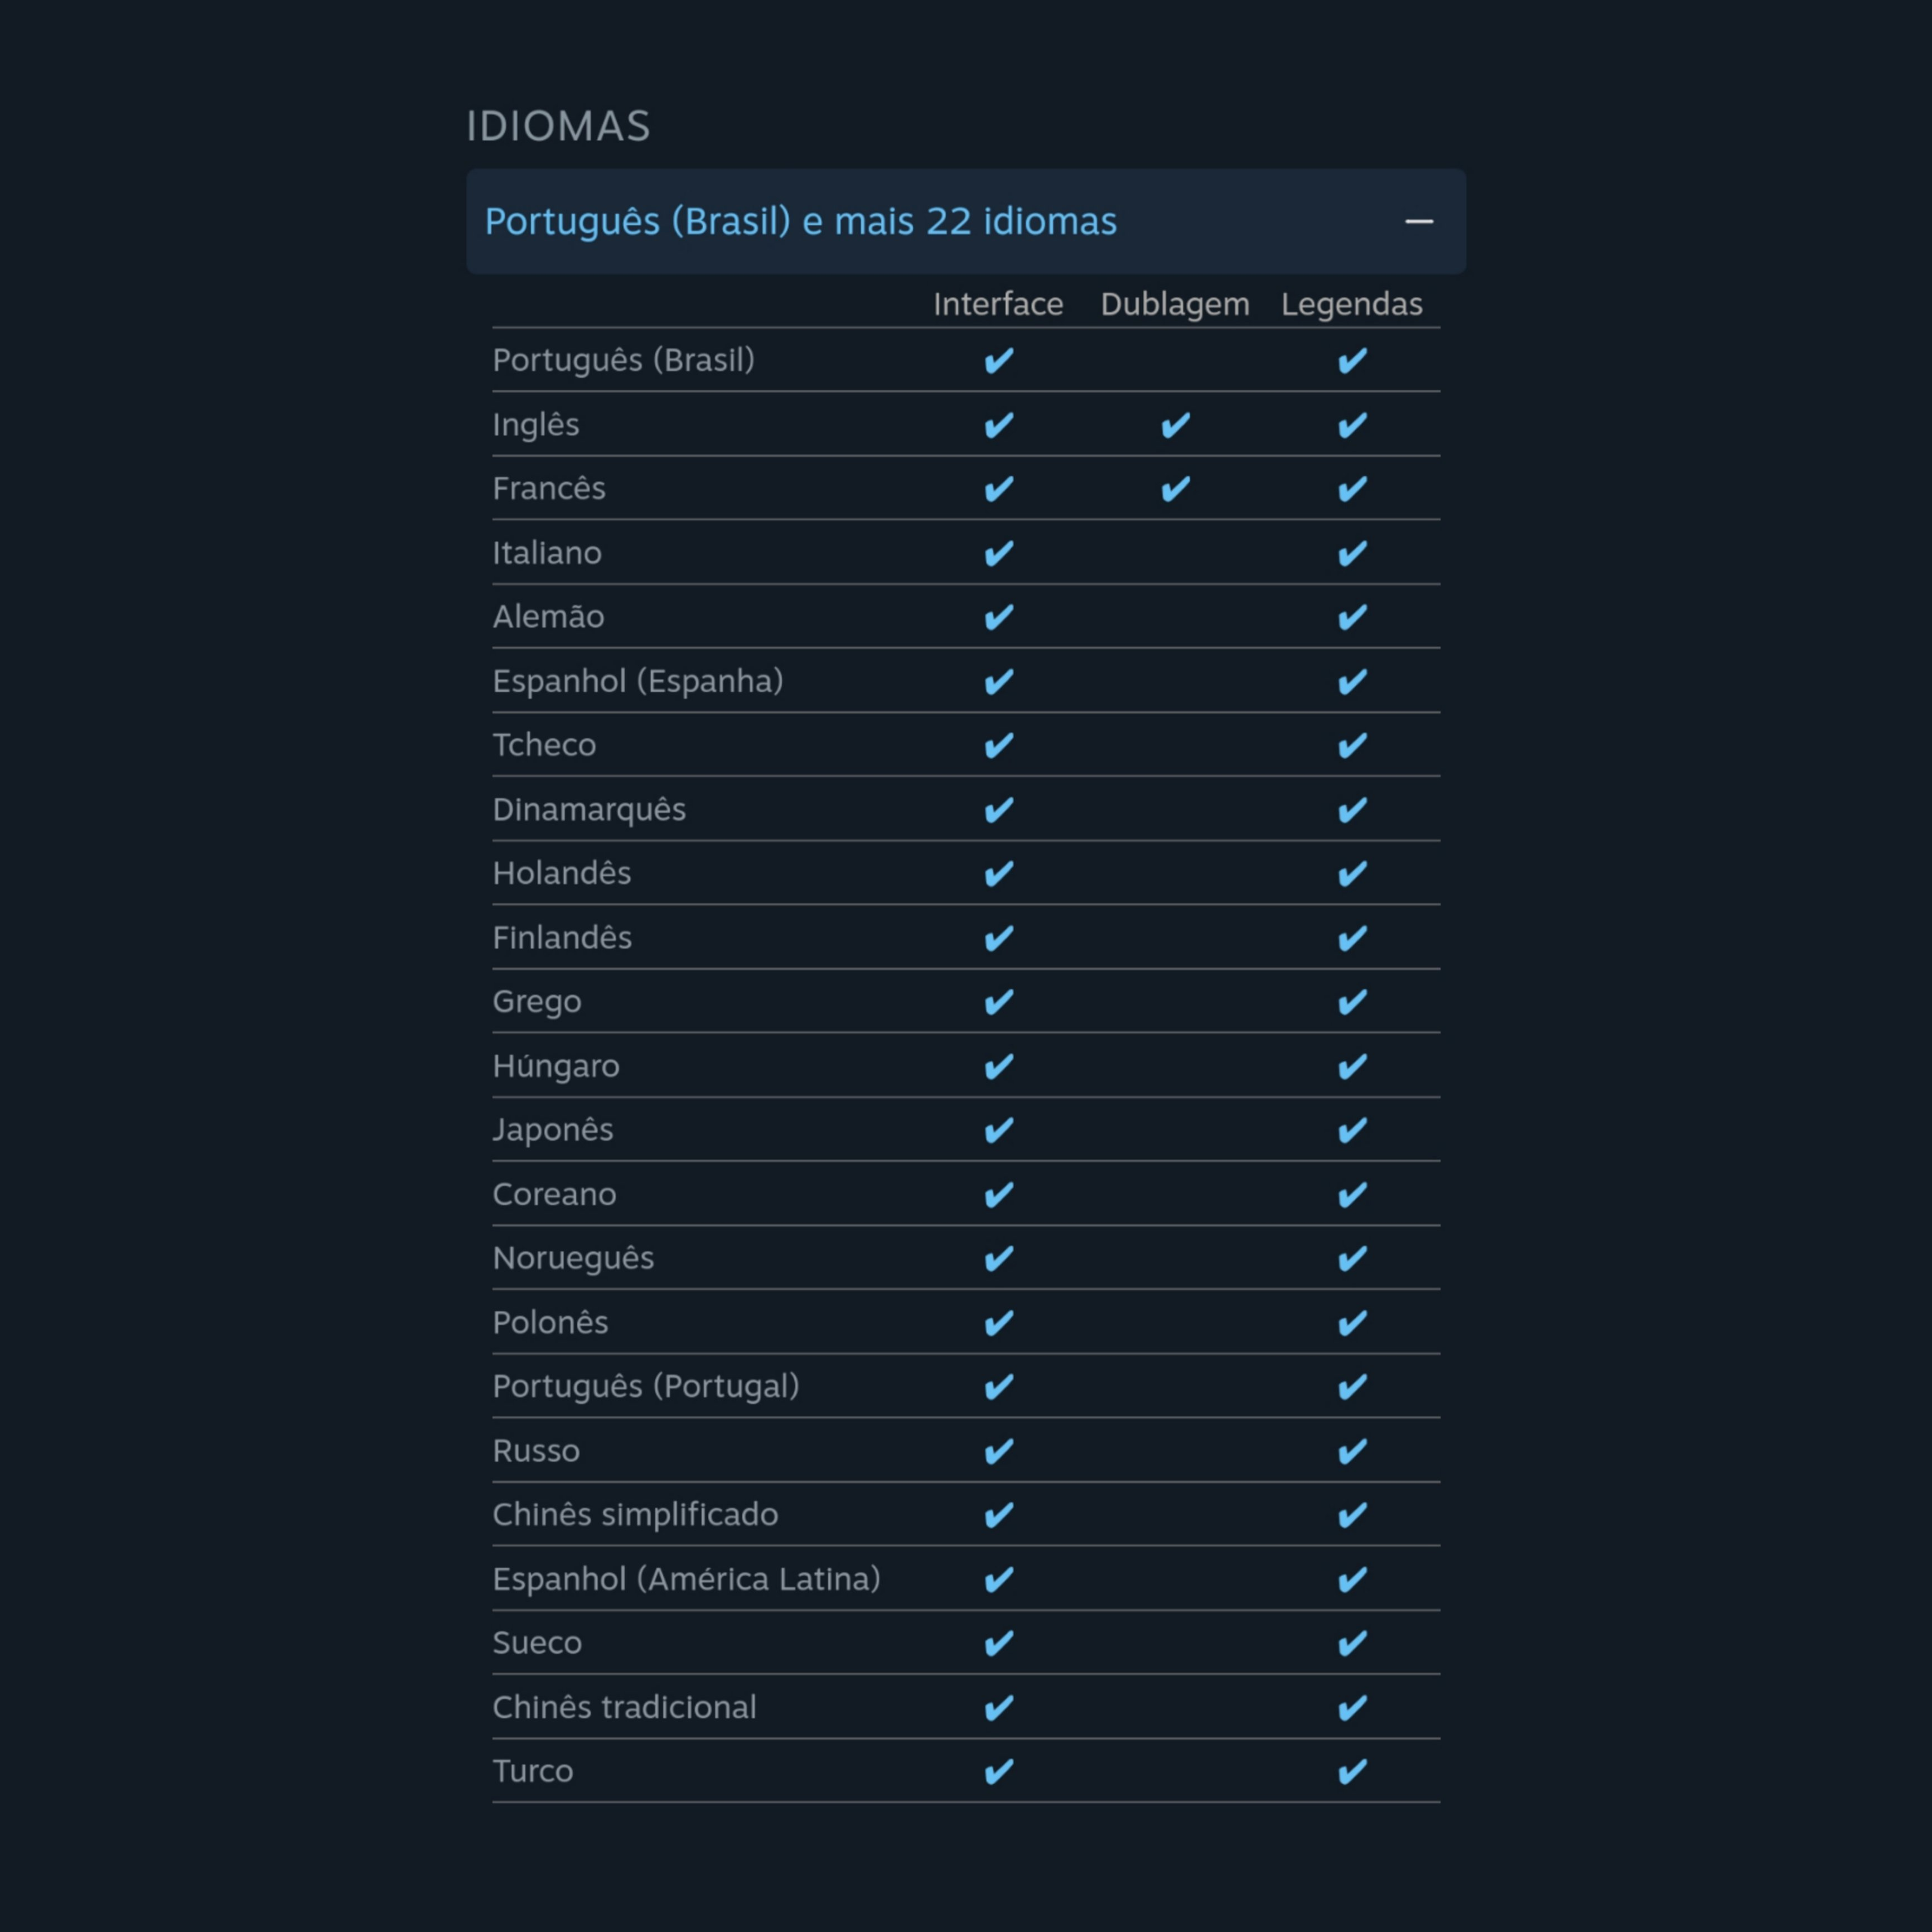Click the Sueco Legendas checkmark

1352,1643
